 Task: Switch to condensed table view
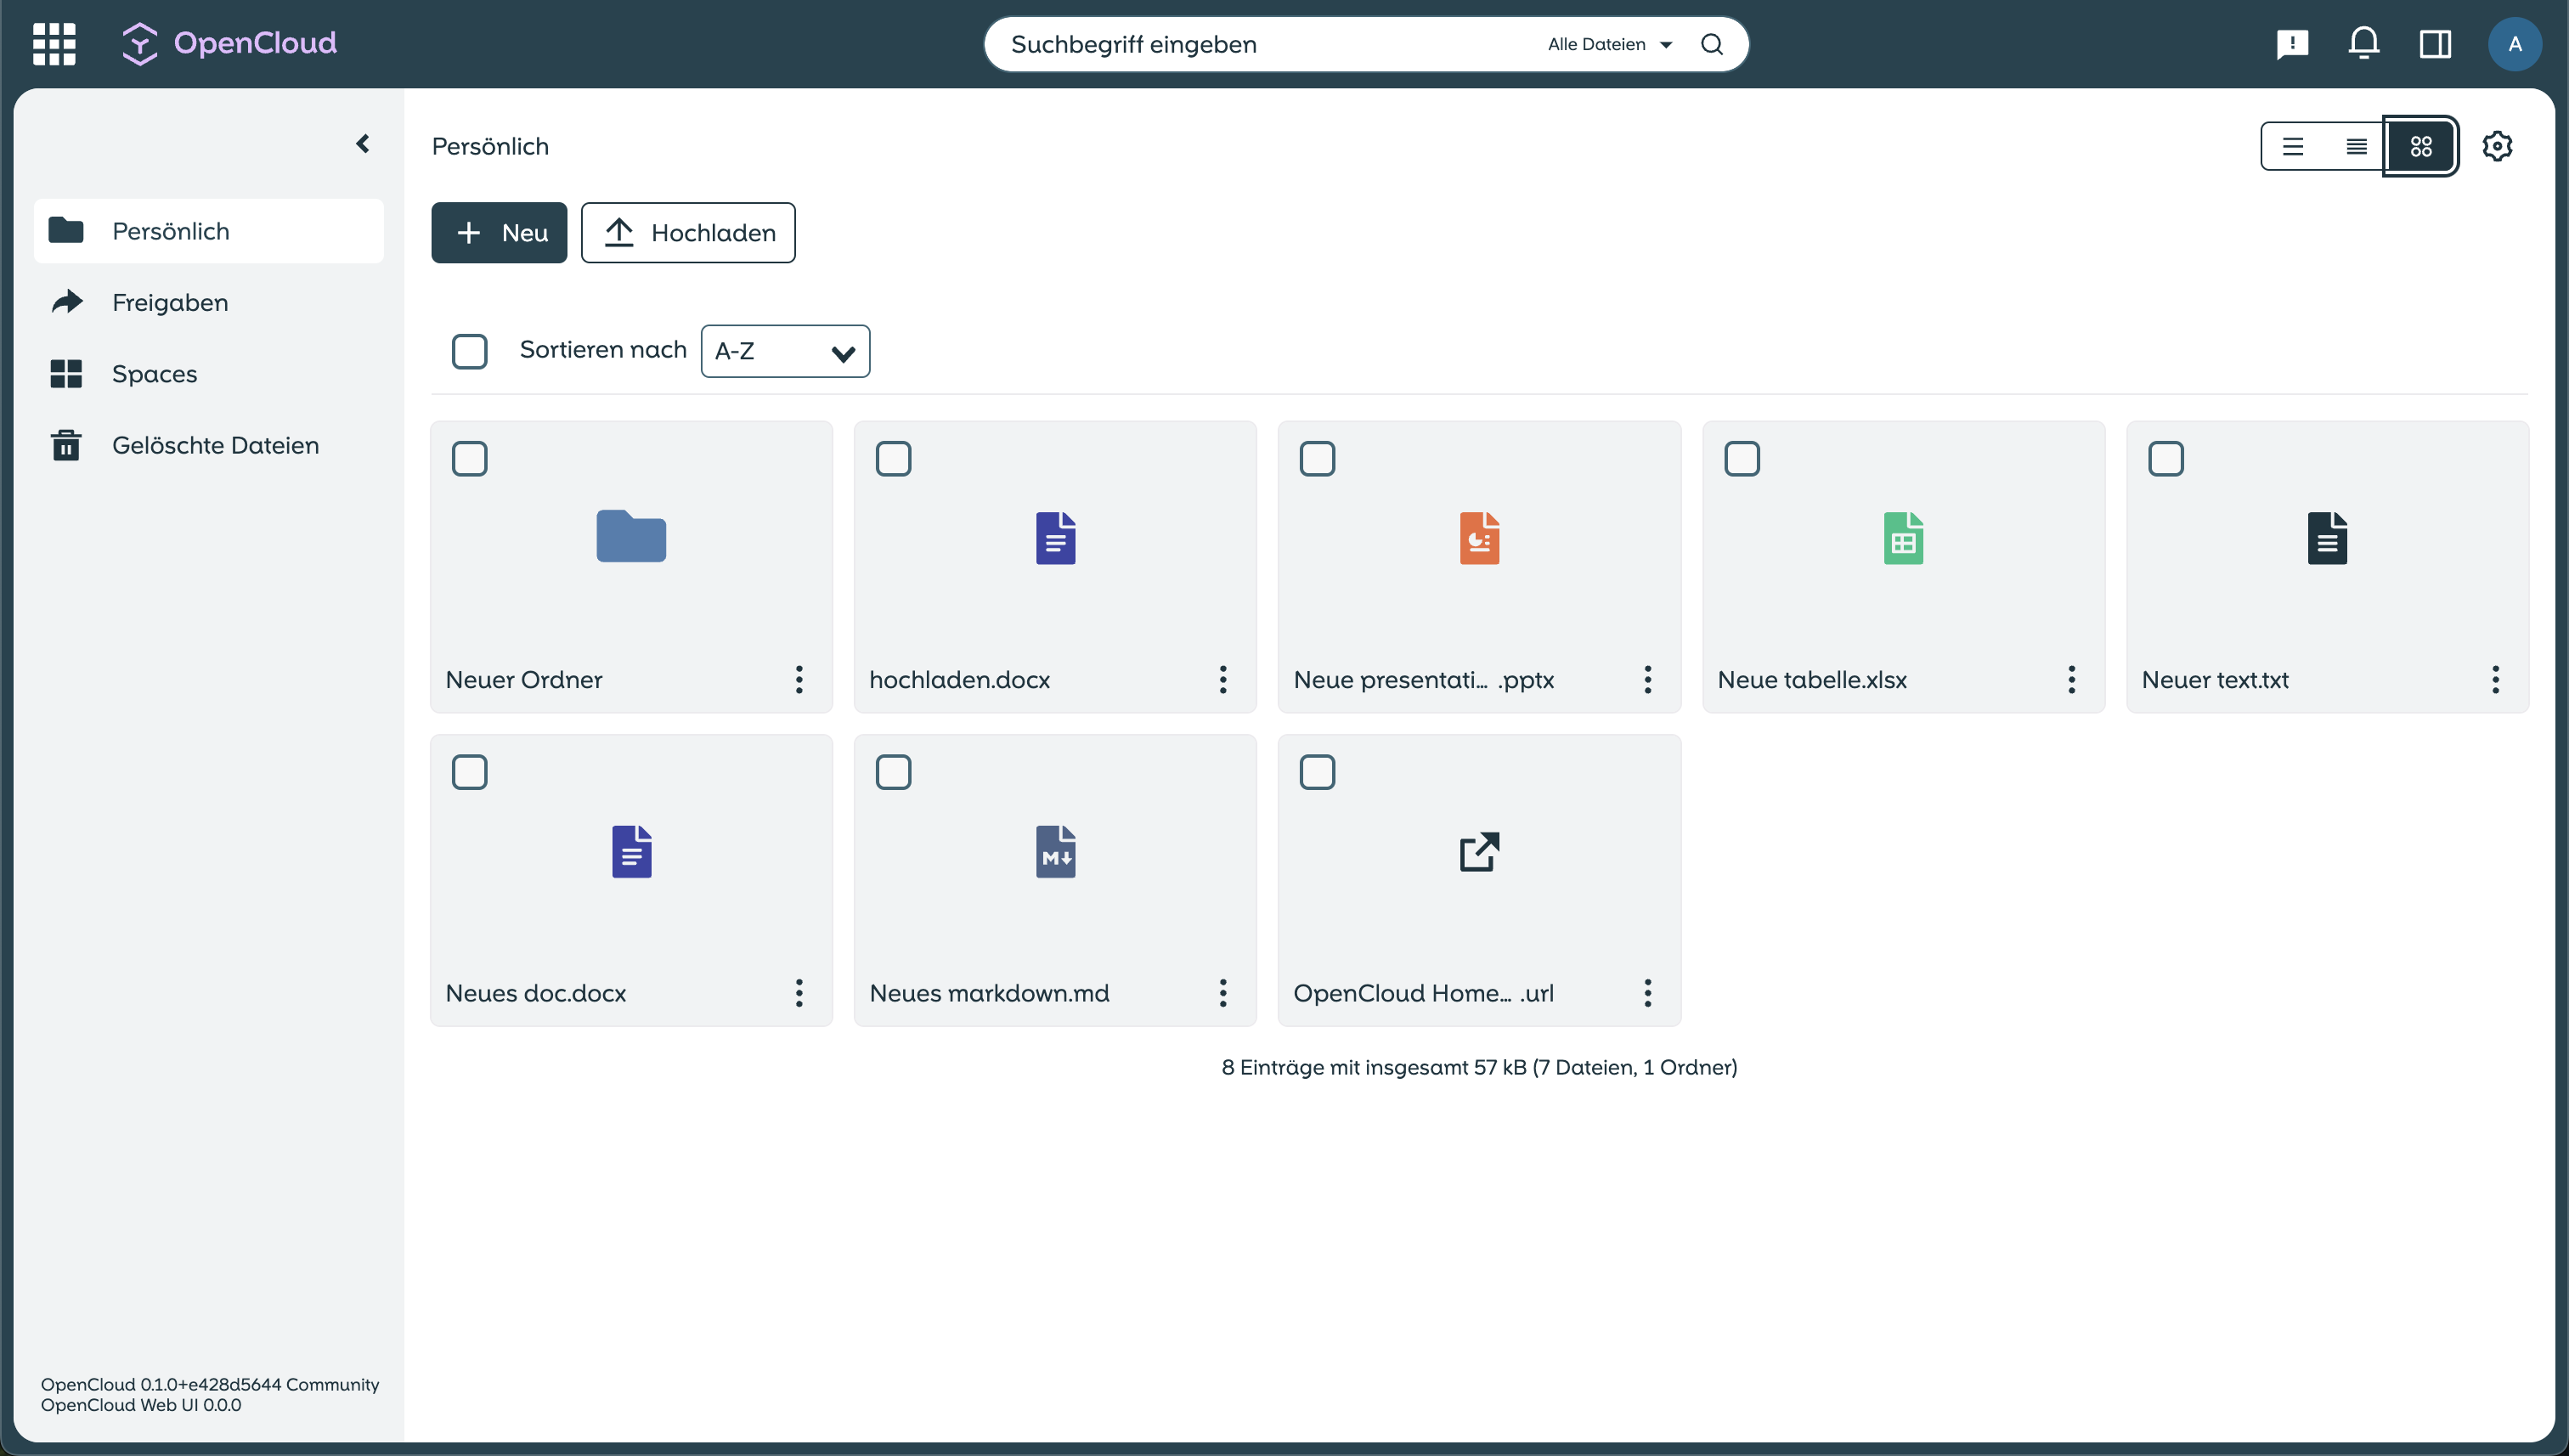(2356, 147)
